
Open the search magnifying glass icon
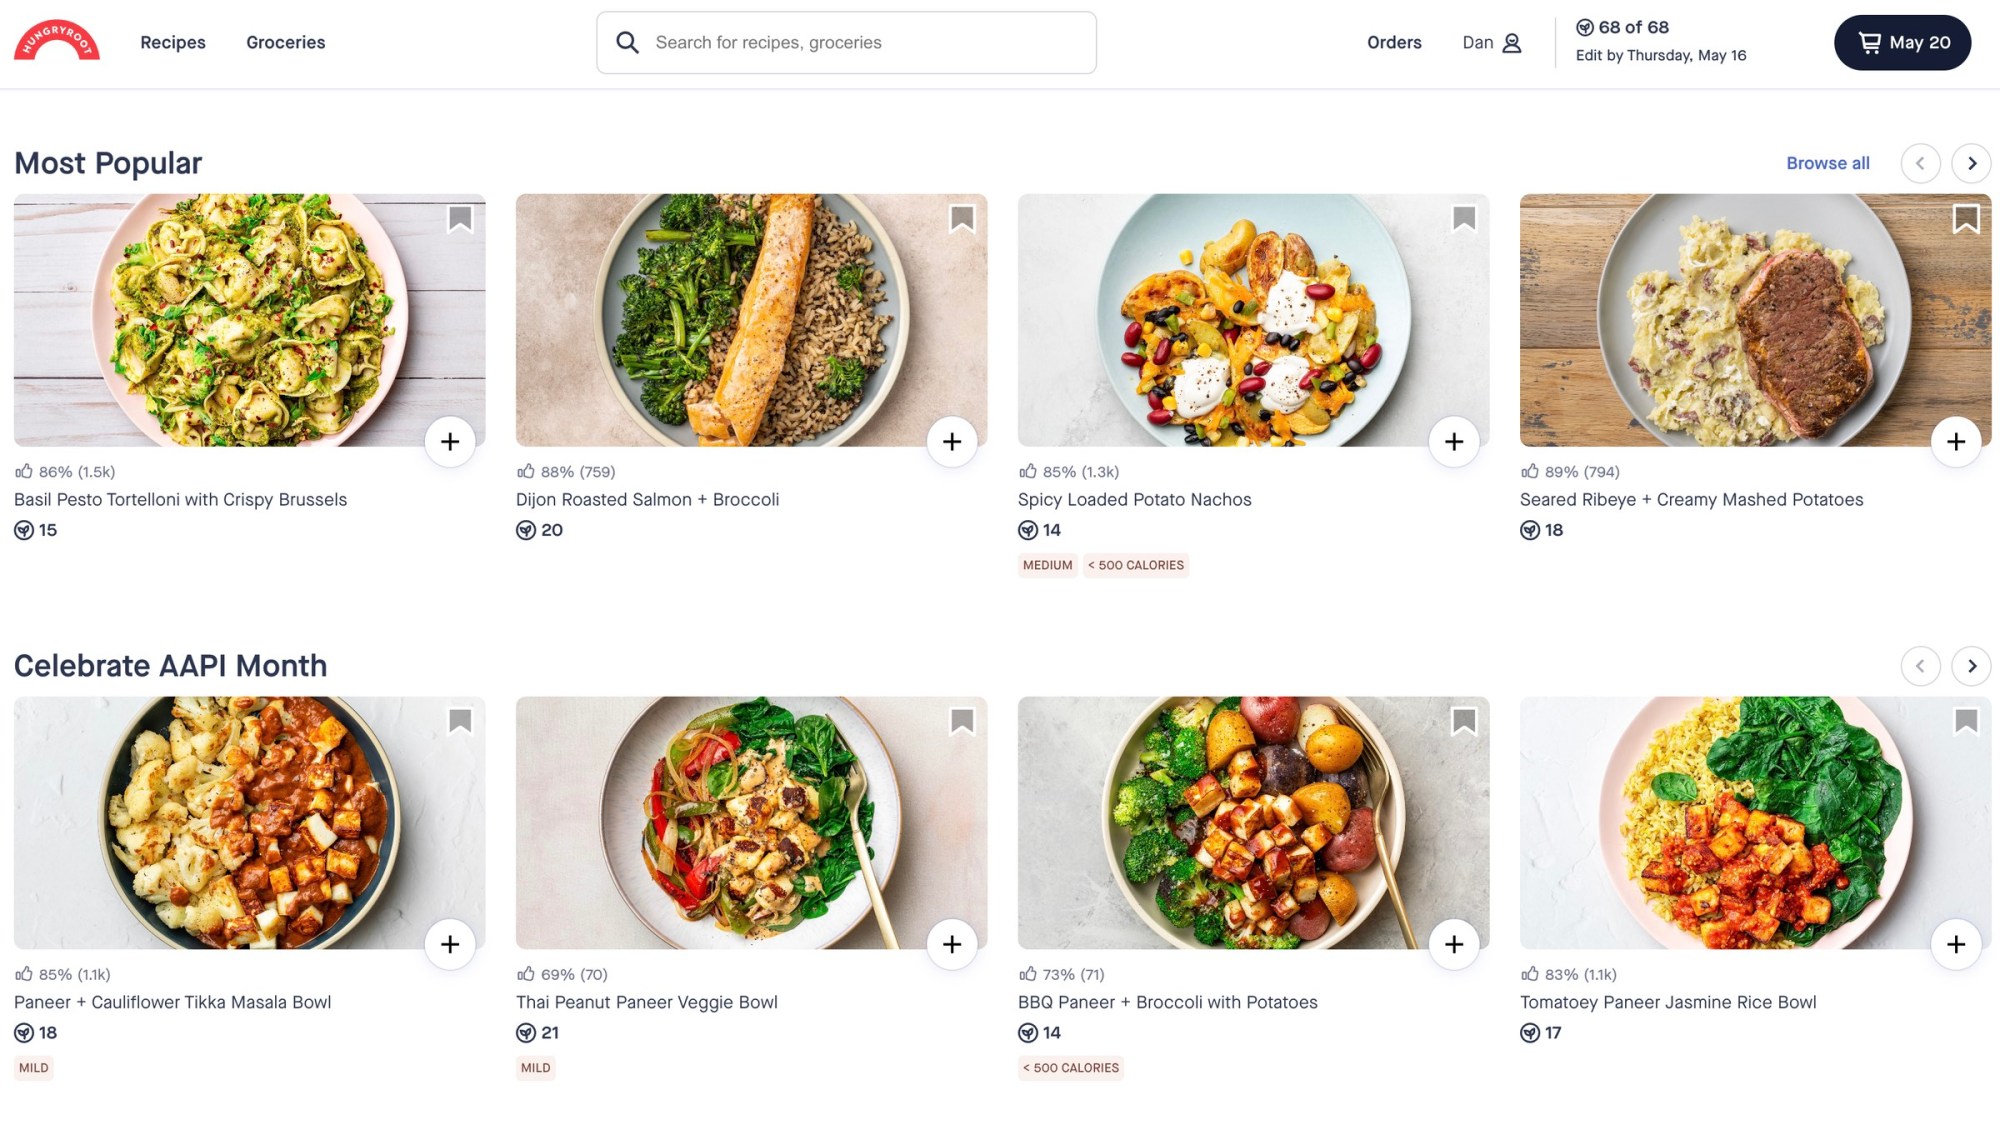click(628, 42)
